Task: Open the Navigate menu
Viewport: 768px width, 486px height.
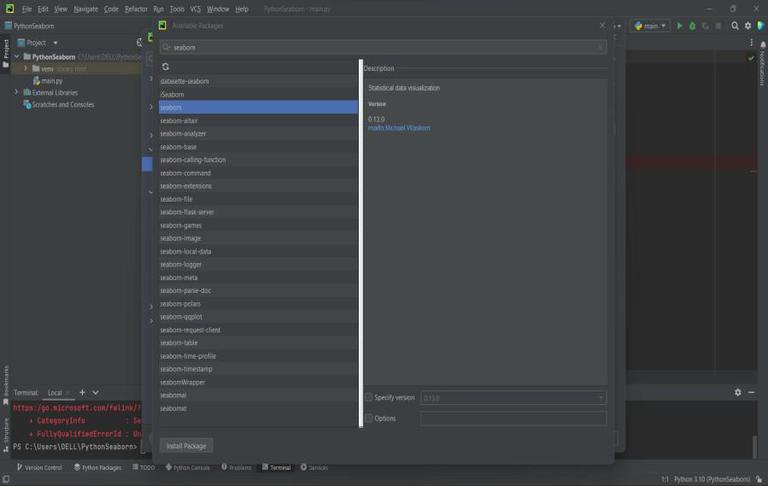Action: (x=86, y=9)
